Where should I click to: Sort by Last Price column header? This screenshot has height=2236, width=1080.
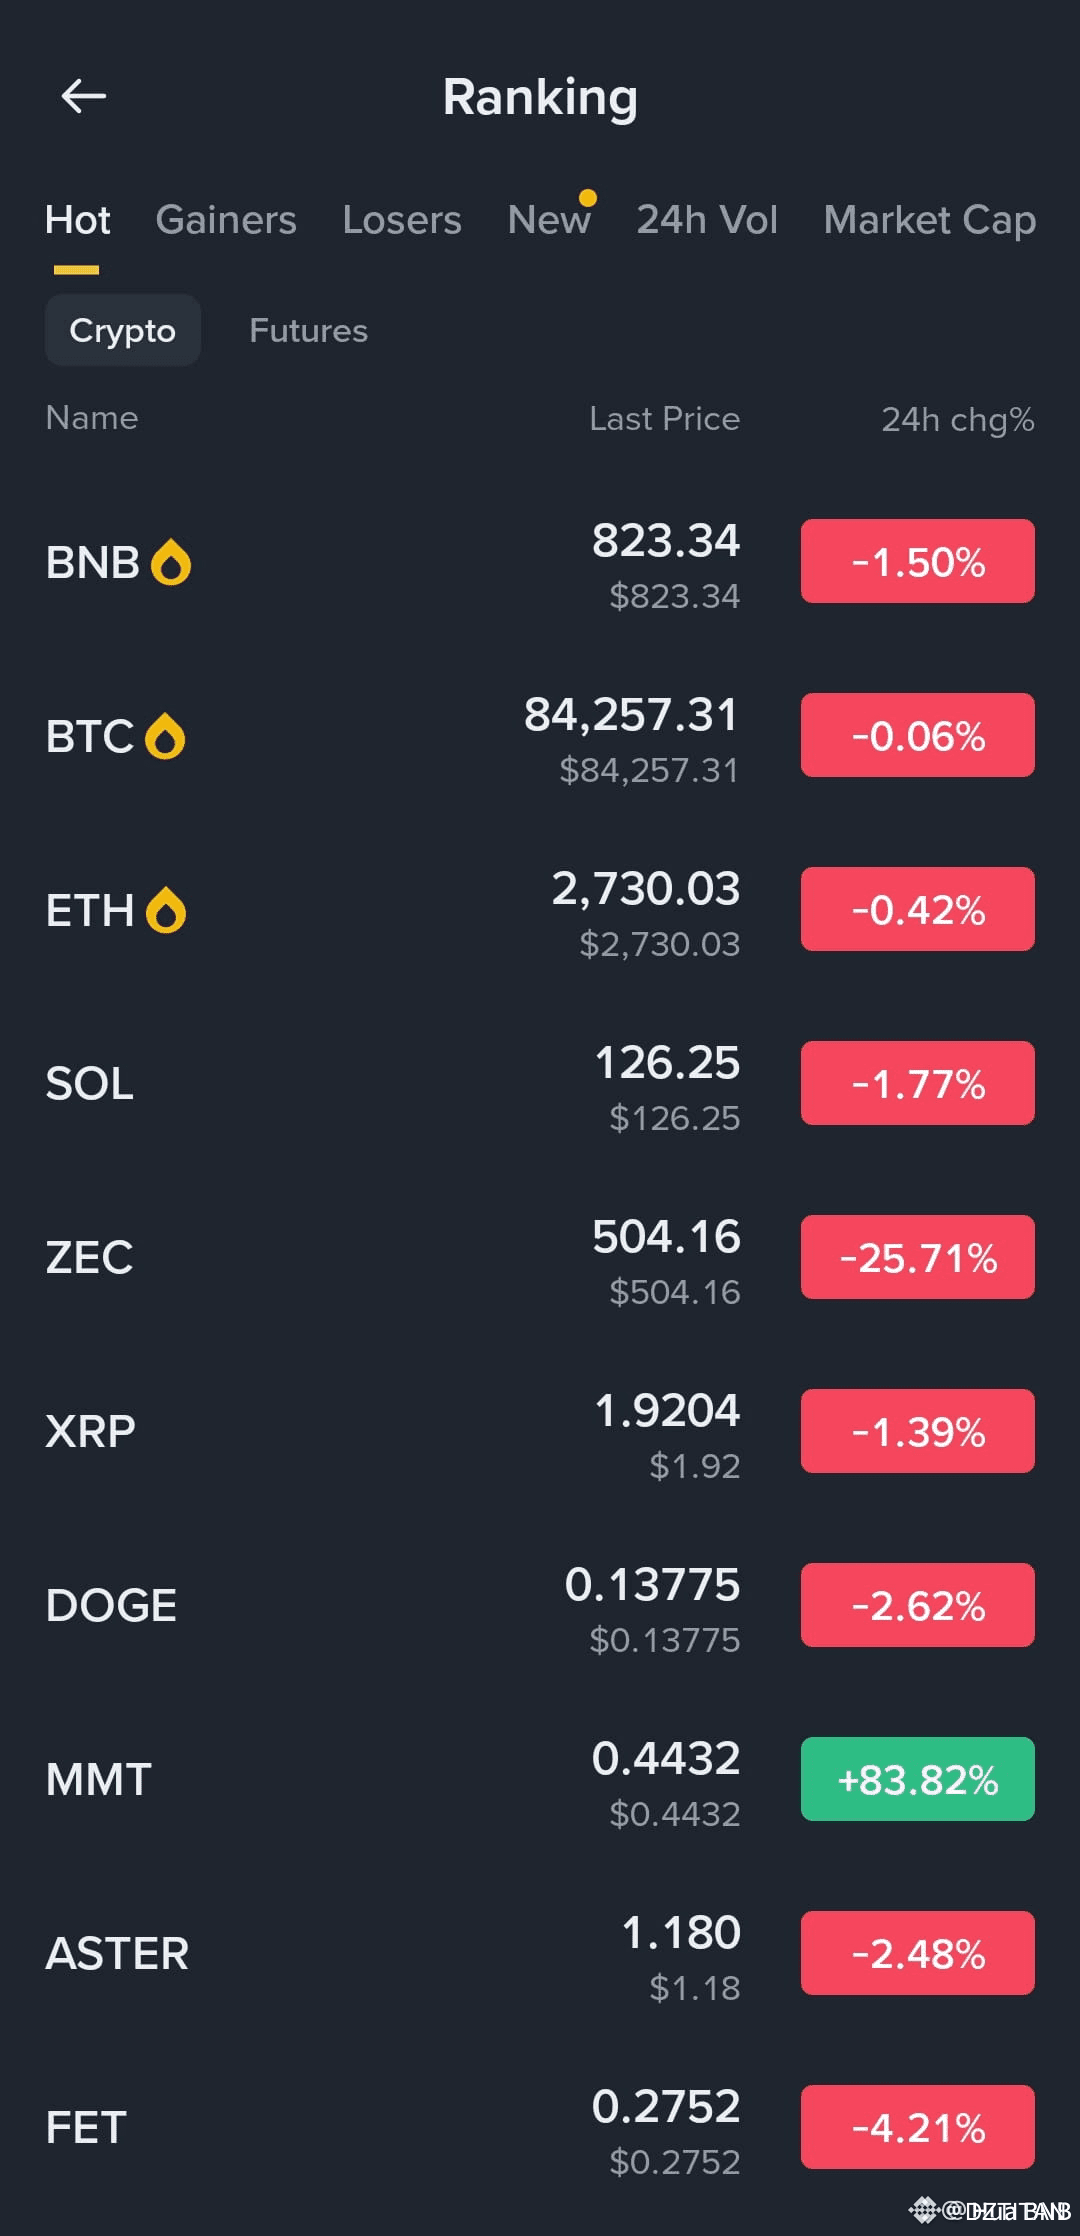[664, 419]
